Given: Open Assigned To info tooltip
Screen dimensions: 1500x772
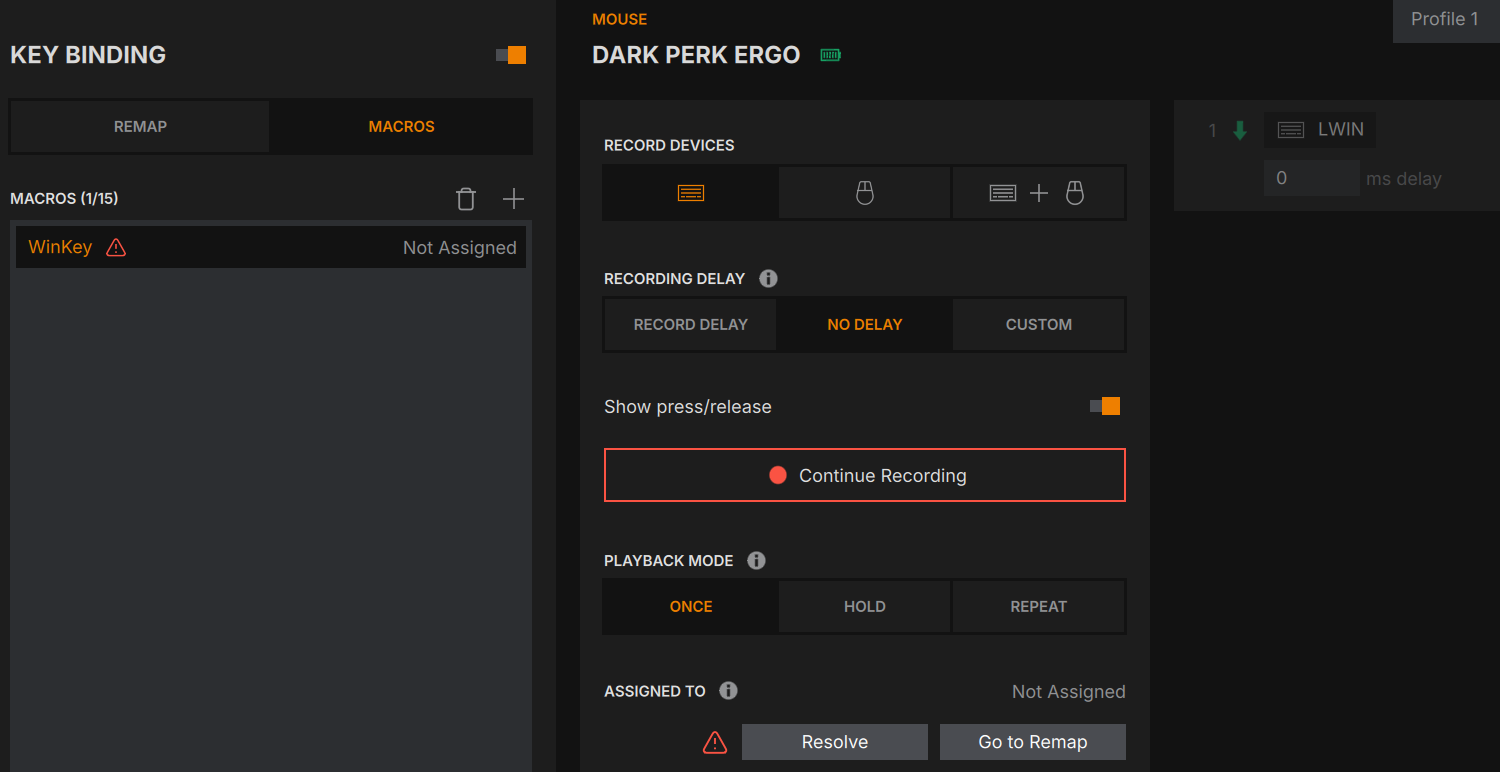Looking at the screenshot, I should point(728,691).
